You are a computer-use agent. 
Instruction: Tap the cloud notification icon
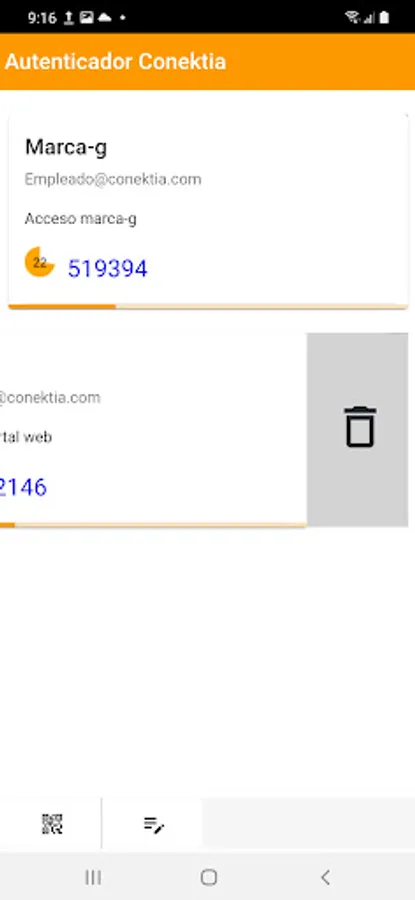104,18
